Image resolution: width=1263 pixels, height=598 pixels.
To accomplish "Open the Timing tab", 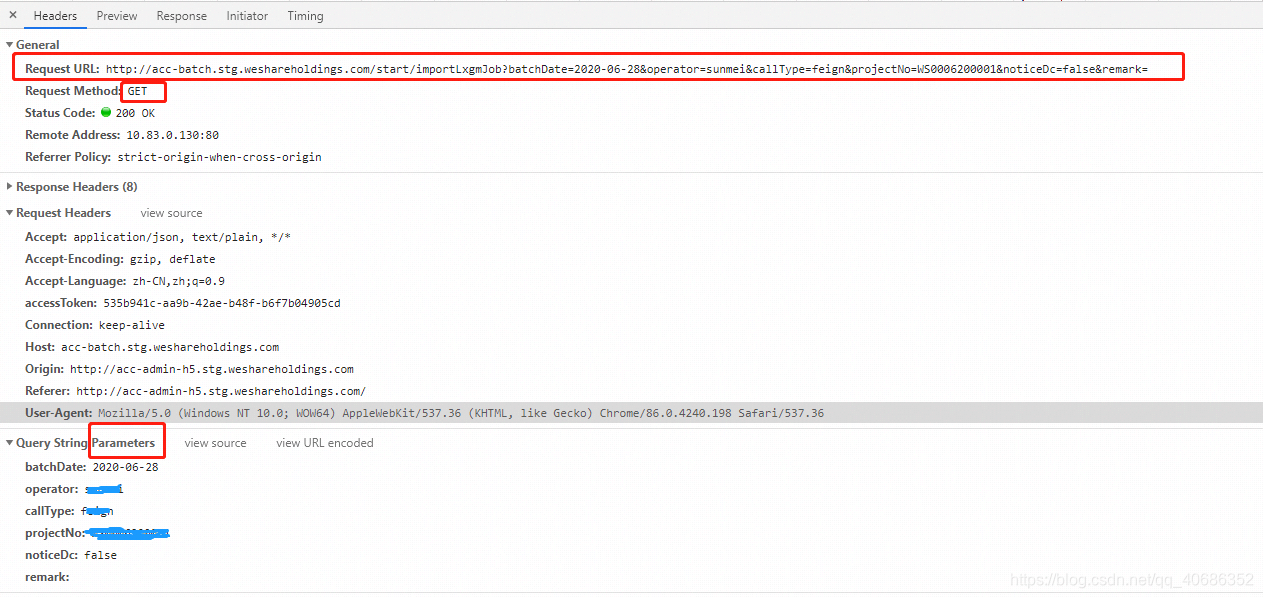I will 305,16.
